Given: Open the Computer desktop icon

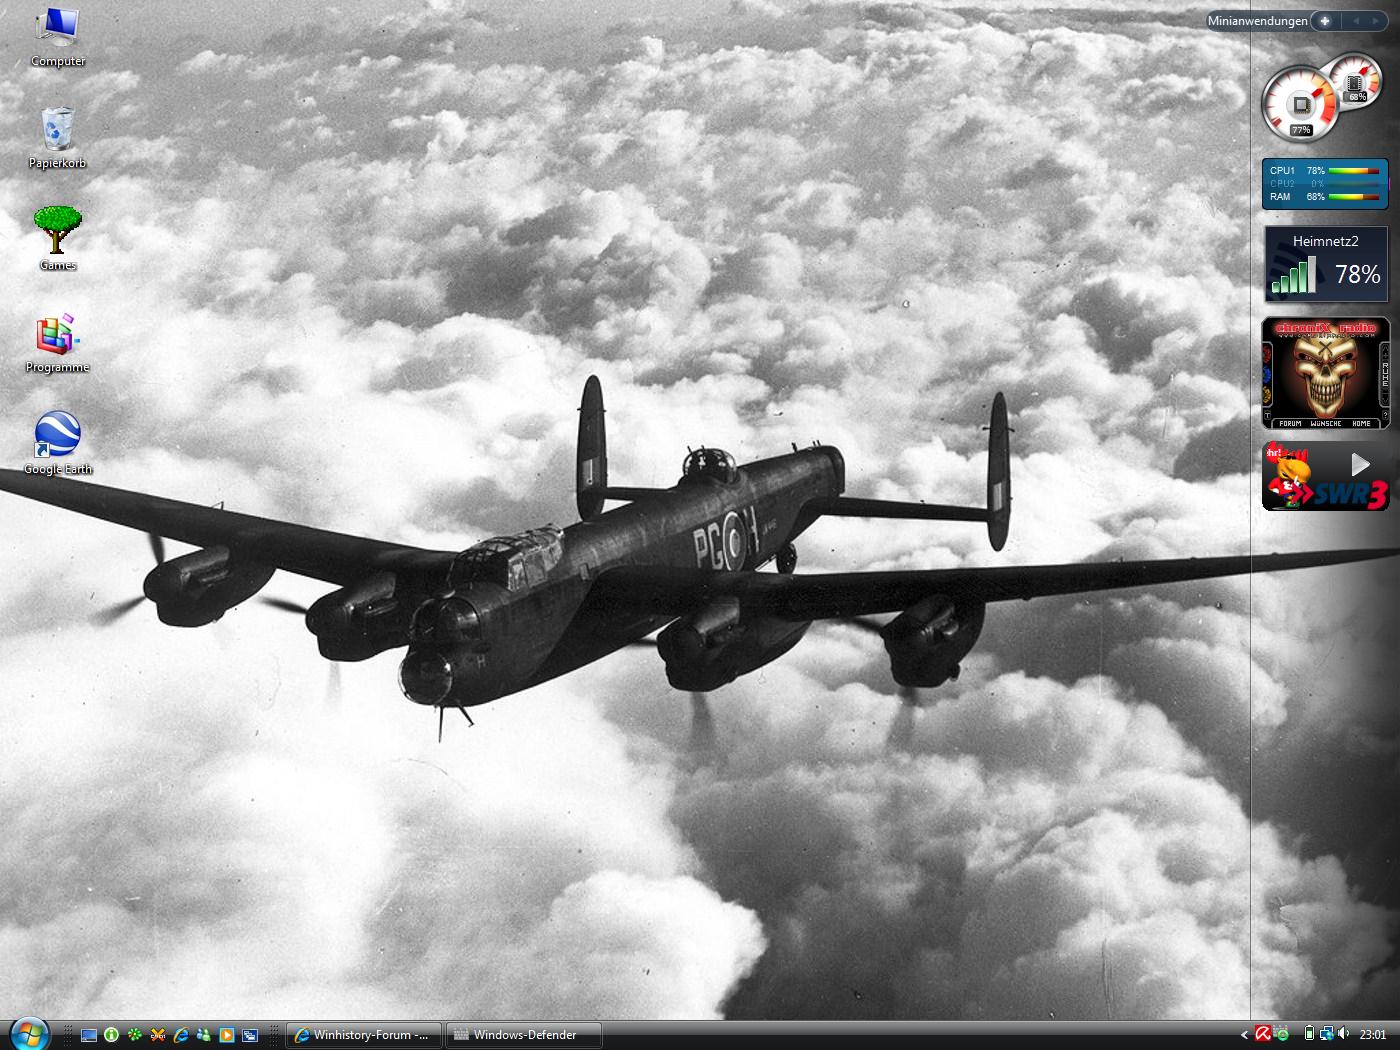Looking at the screenshot, I should [x=57, y=28].
